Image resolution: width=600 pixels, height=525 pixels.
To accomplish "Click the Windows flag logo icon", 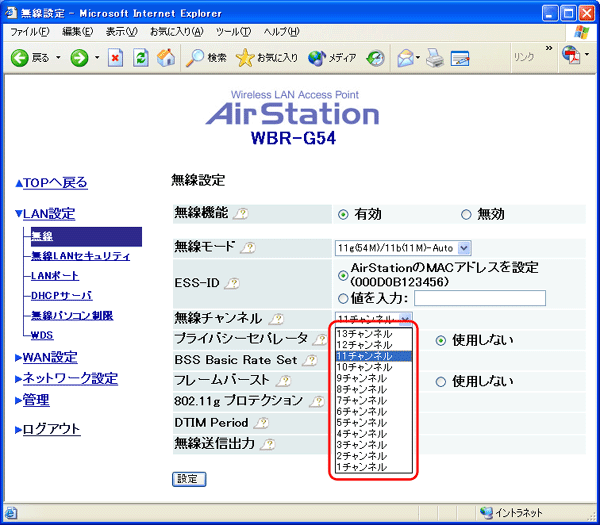I will [x=582, y=33].
